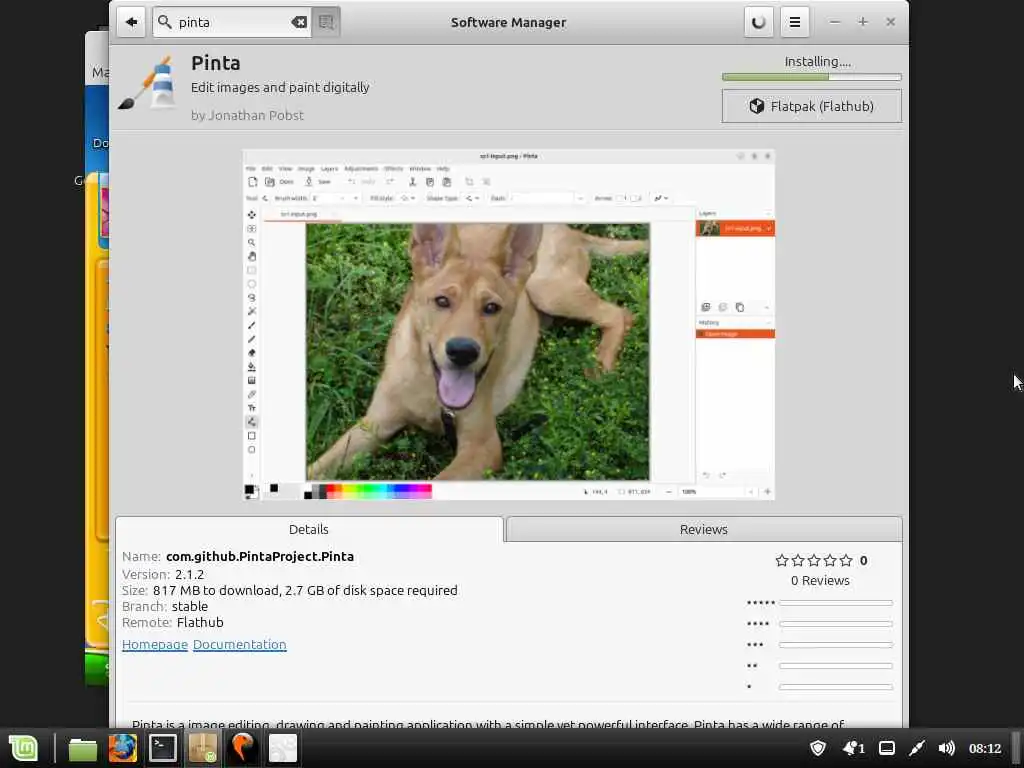This screenshot has height=768, width=1024.
Task: Click the show-desktop strip at the panel end
Action: 1017,748
